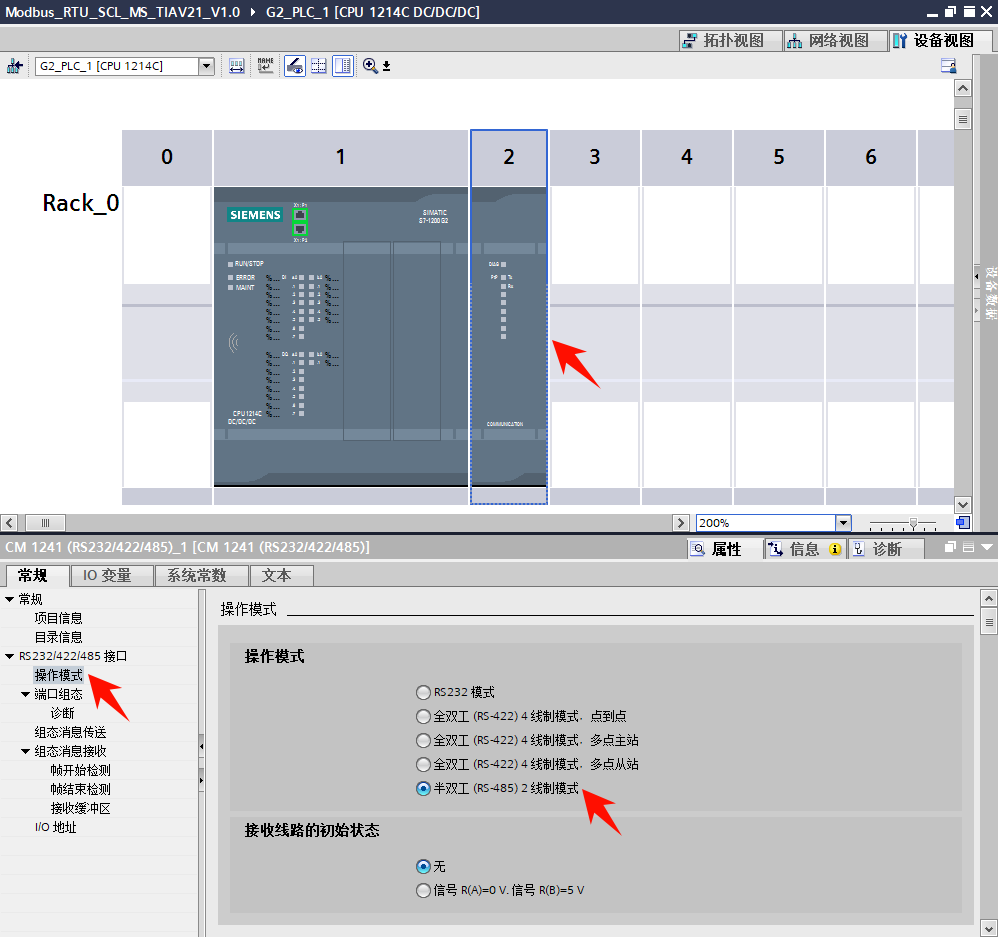Screen dimensions: 998x937
Task: Select 全双工 RS-422 多点从站 radio option
Action: 423,764
